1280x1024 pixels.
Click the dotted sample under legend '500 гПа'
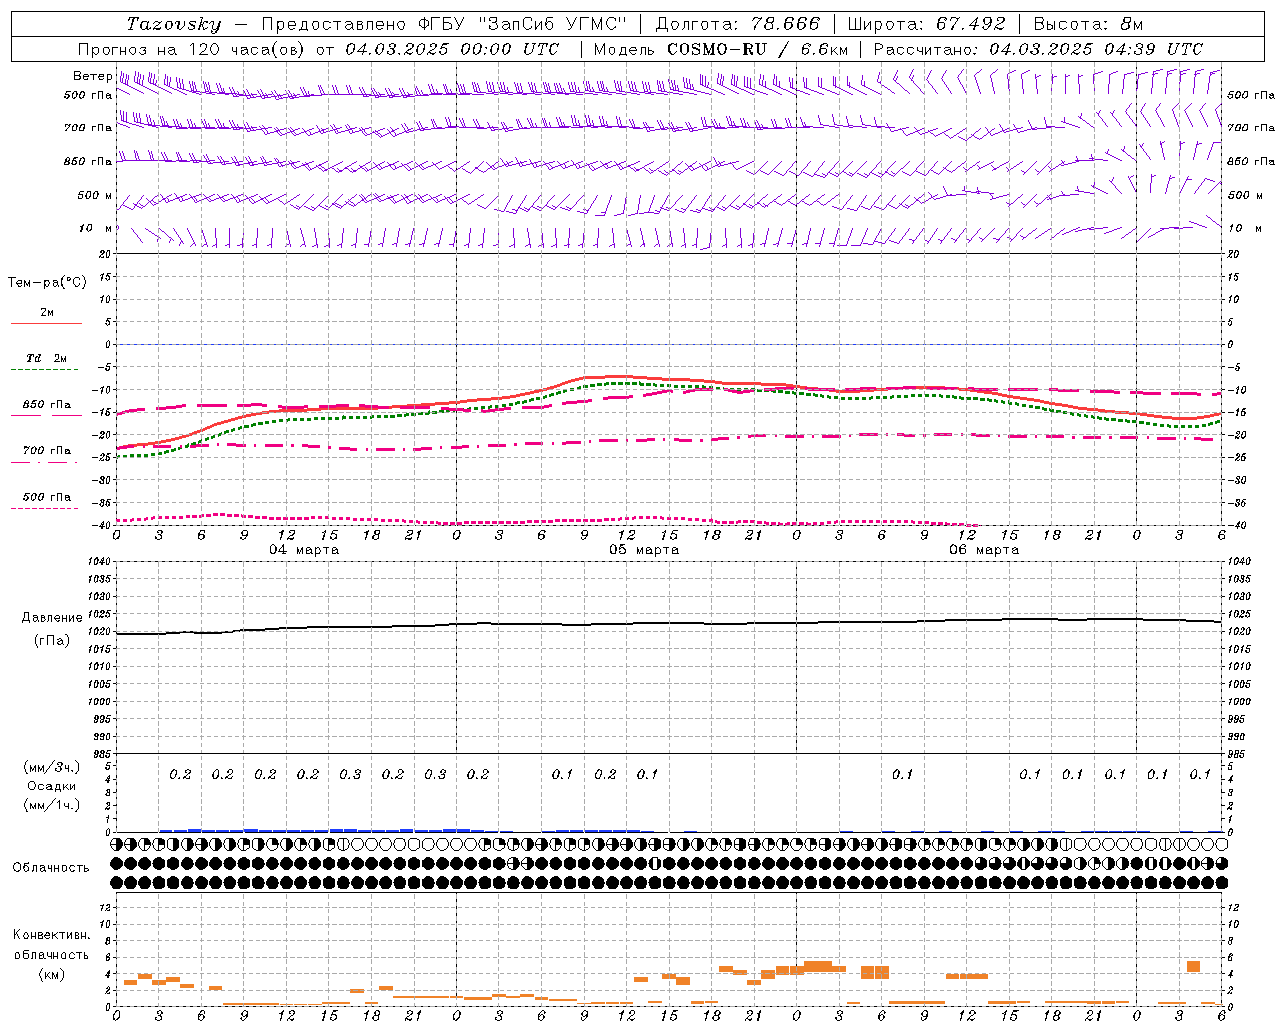point(44,508)
